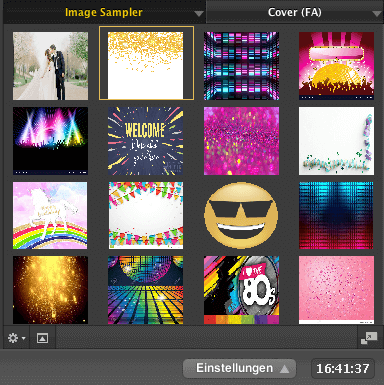Select the gold confetti thumbnail
The height and width of the screenshot is (385, 384).
click(146, 66)
